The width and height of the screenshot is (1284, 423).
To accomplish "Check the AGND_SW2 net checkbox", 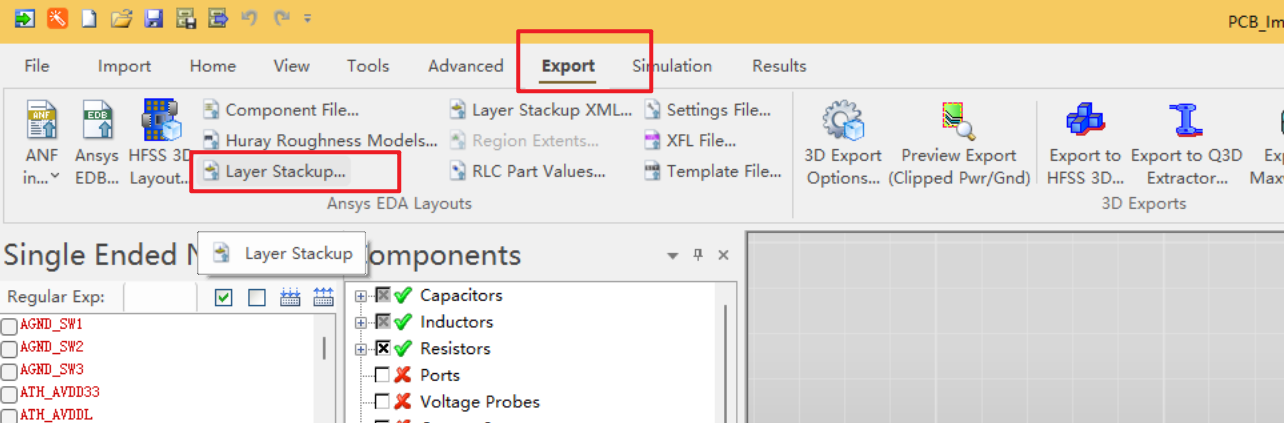I will [x=9, y=348].
